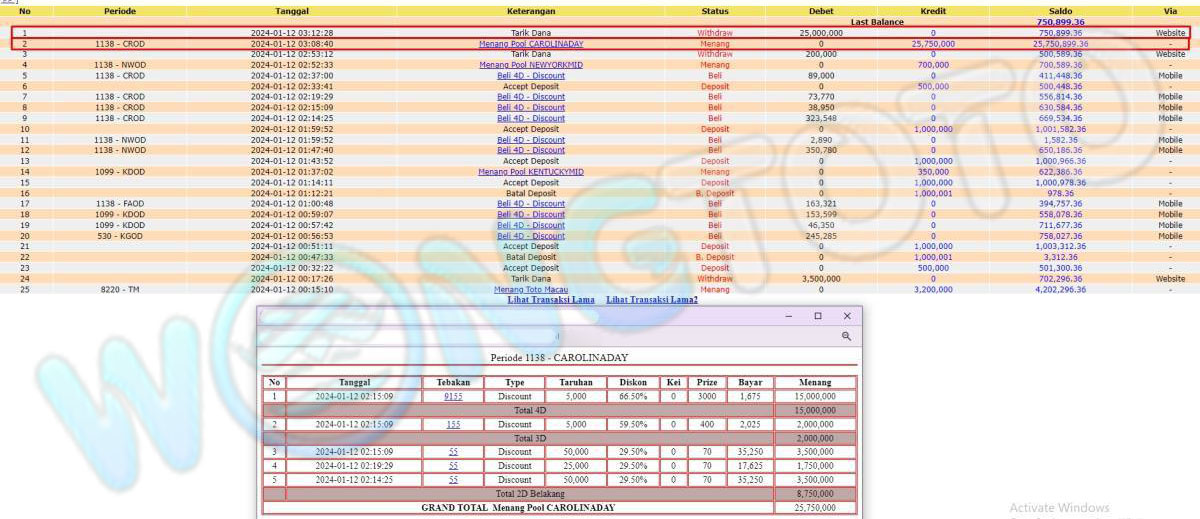Open Beli 4D - Discount in row 20
This screenshot has width=1200, height=519.
point(531,236)
